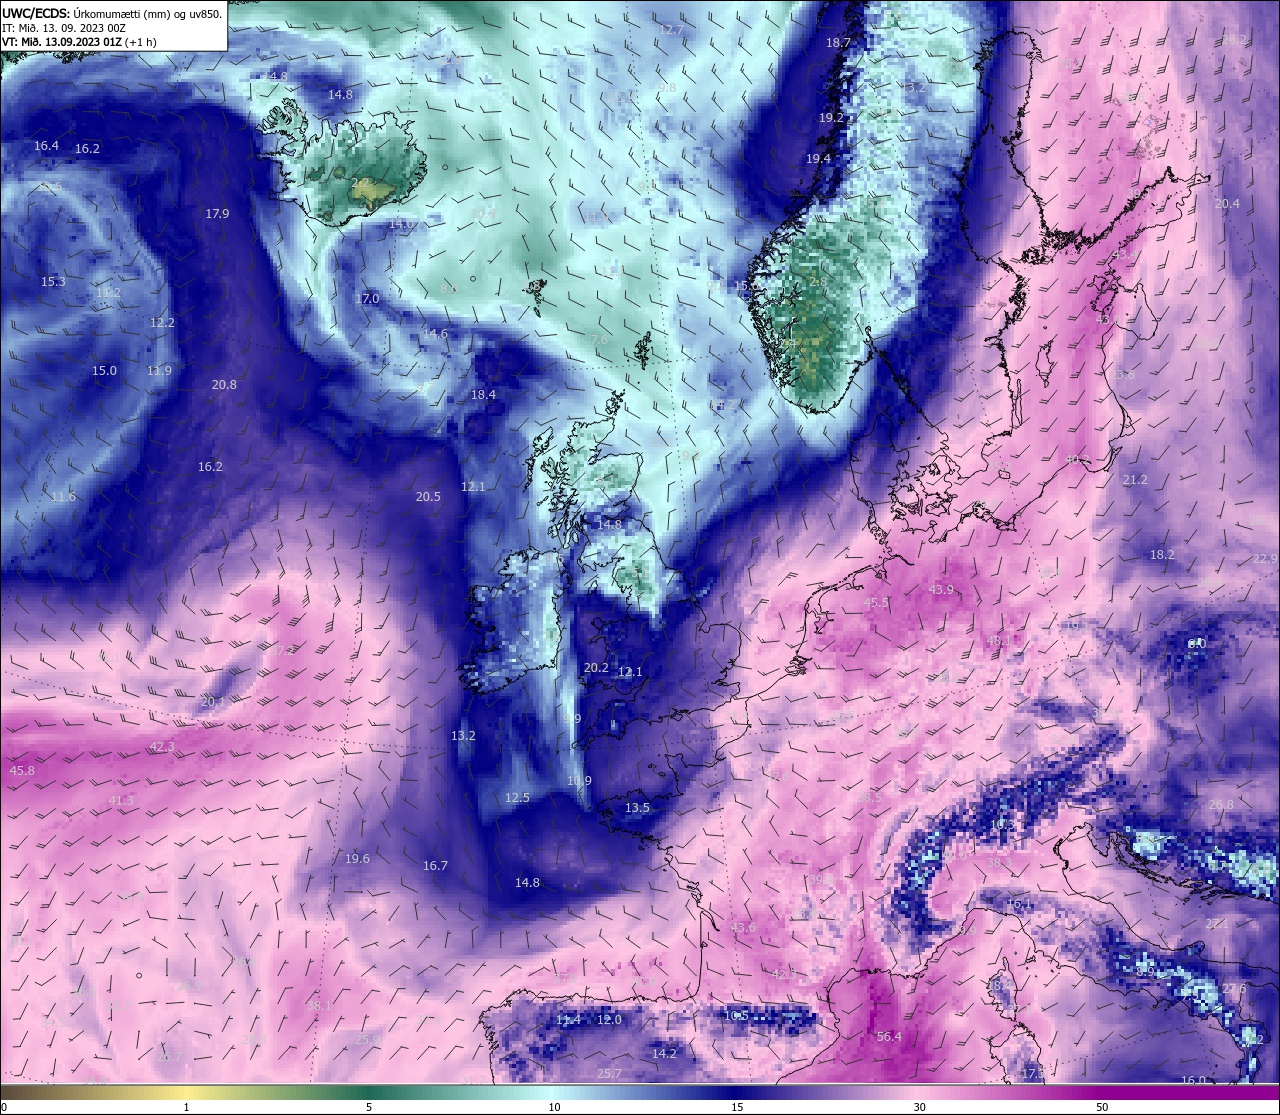The height and width of the screenshot is (1115, 1280).
Task: Select the 19.4 value on the map
Action: coord(818,158)
